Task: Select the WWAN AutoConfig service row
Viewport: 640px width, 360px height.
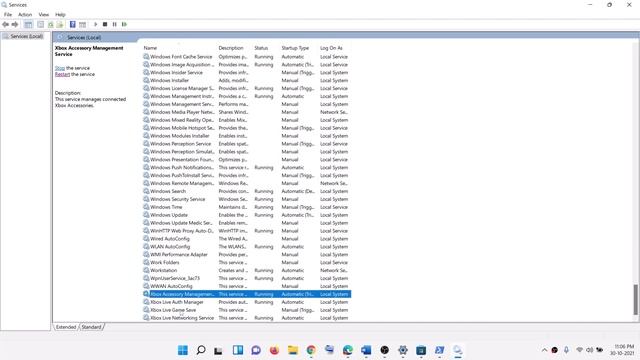Action: pyautogui.click(x=247, y=286)
